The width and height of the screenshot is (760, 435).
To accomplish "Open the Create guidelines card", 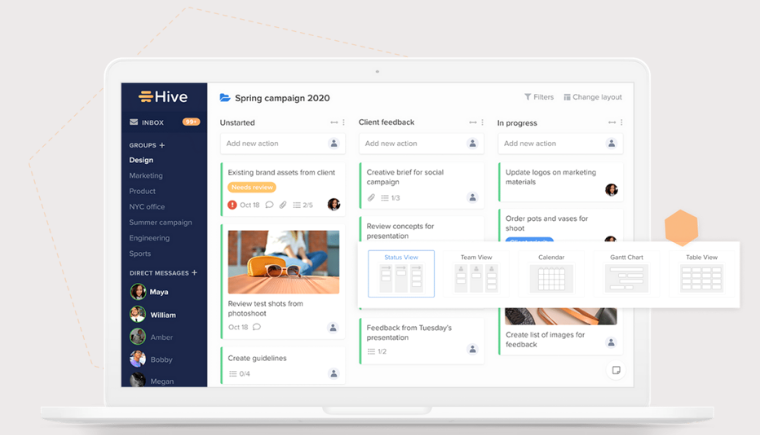I will (x=283, y=366).
